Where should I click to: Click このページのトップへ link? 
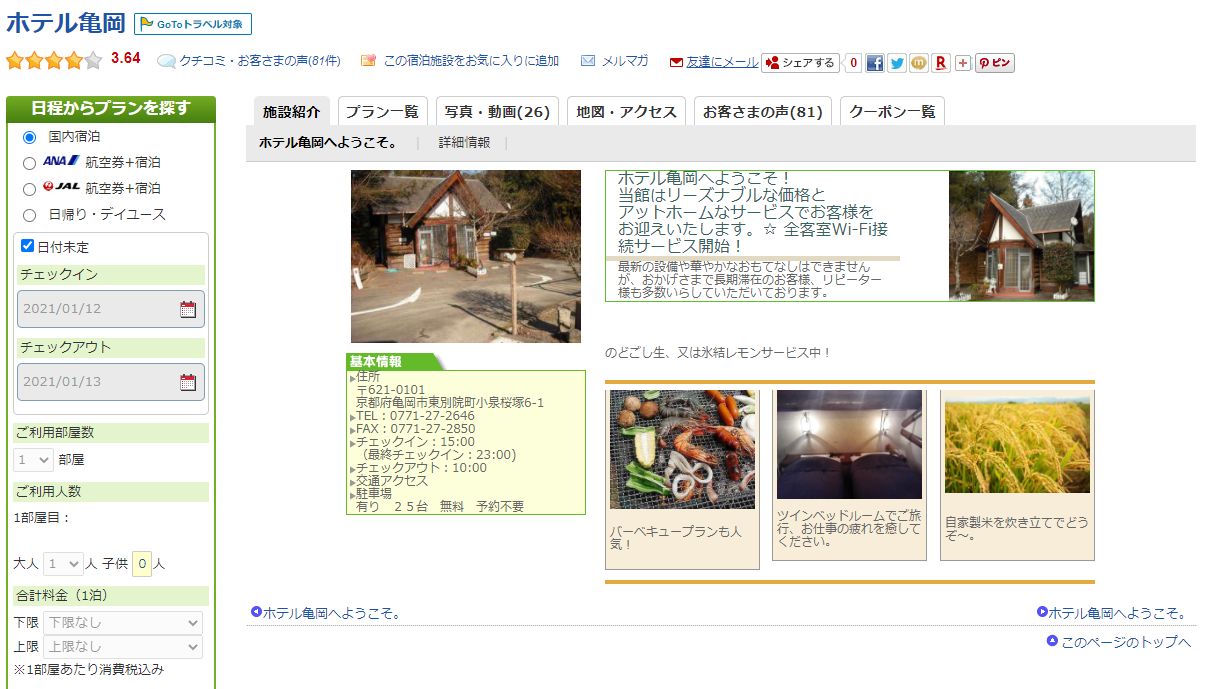coord(1126,642)
